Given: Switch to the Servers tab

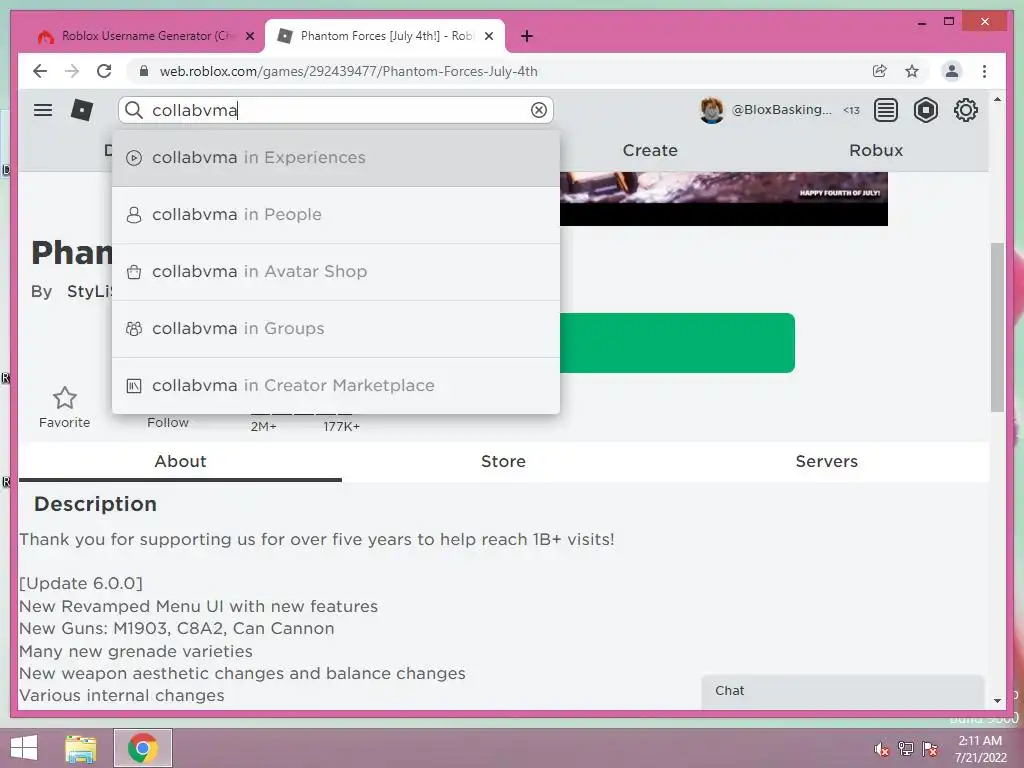Looking at the screenshot, I should [827, 462].
